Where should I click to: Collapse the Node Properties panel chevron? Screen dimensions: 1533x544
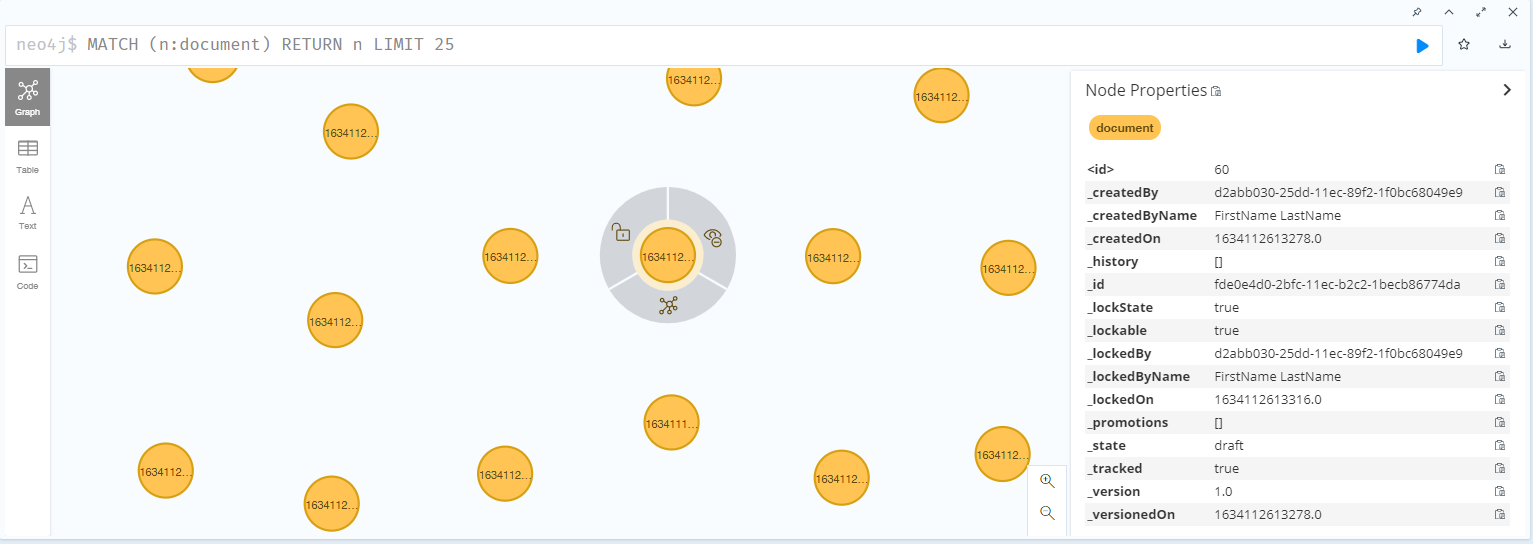pyautogui.click(x=1507, y=90)
